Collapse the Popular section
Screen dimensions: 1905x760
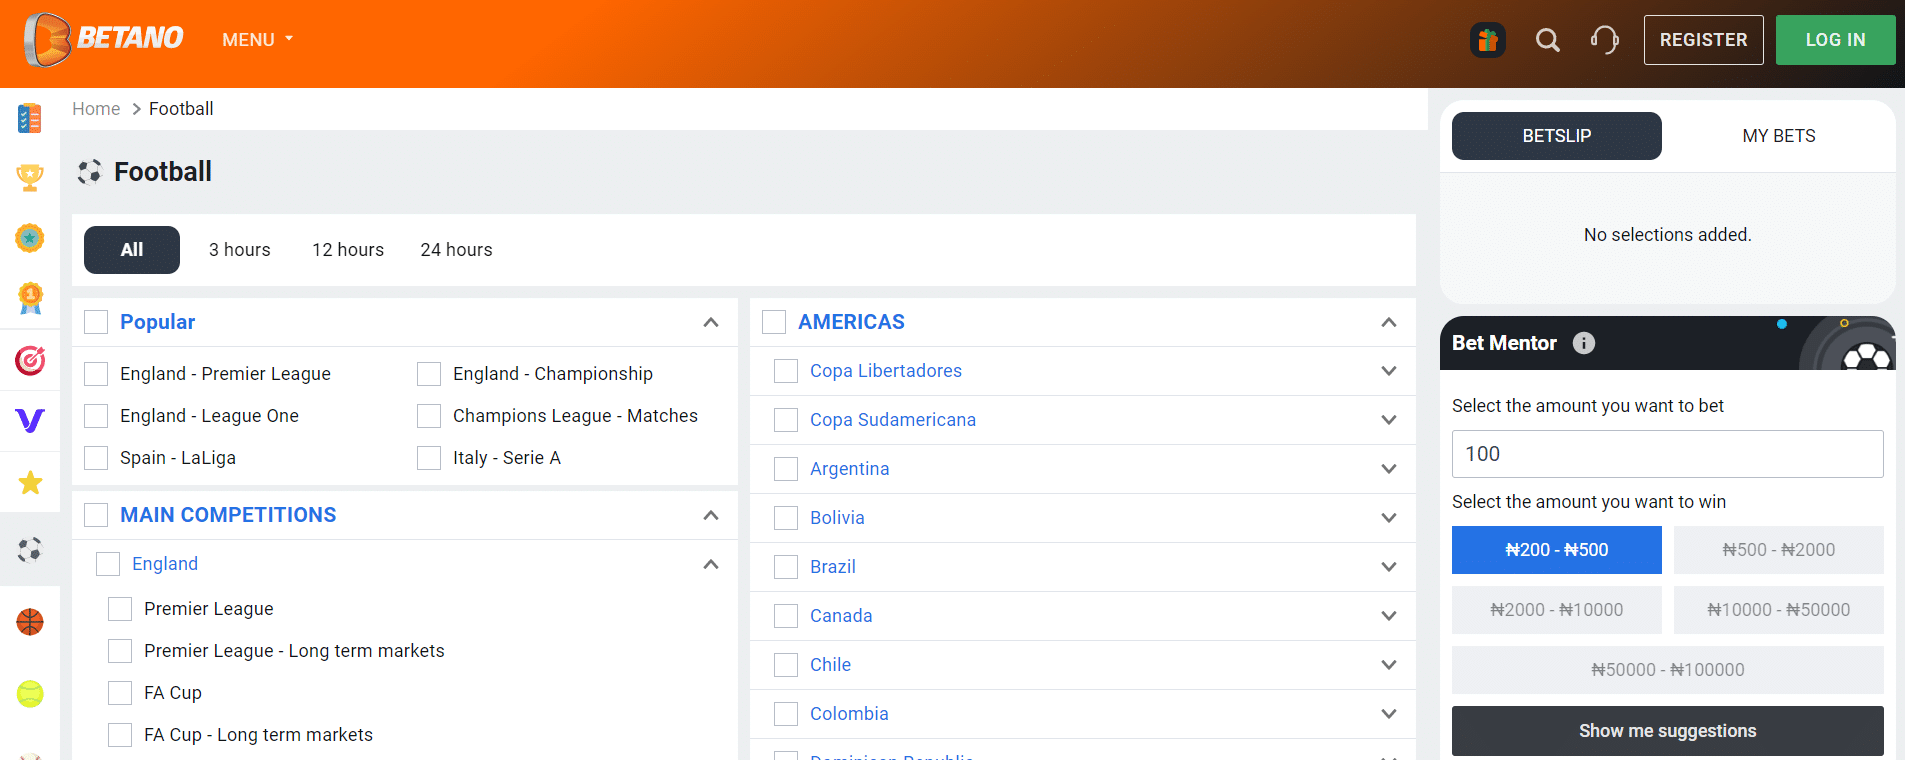711,322
